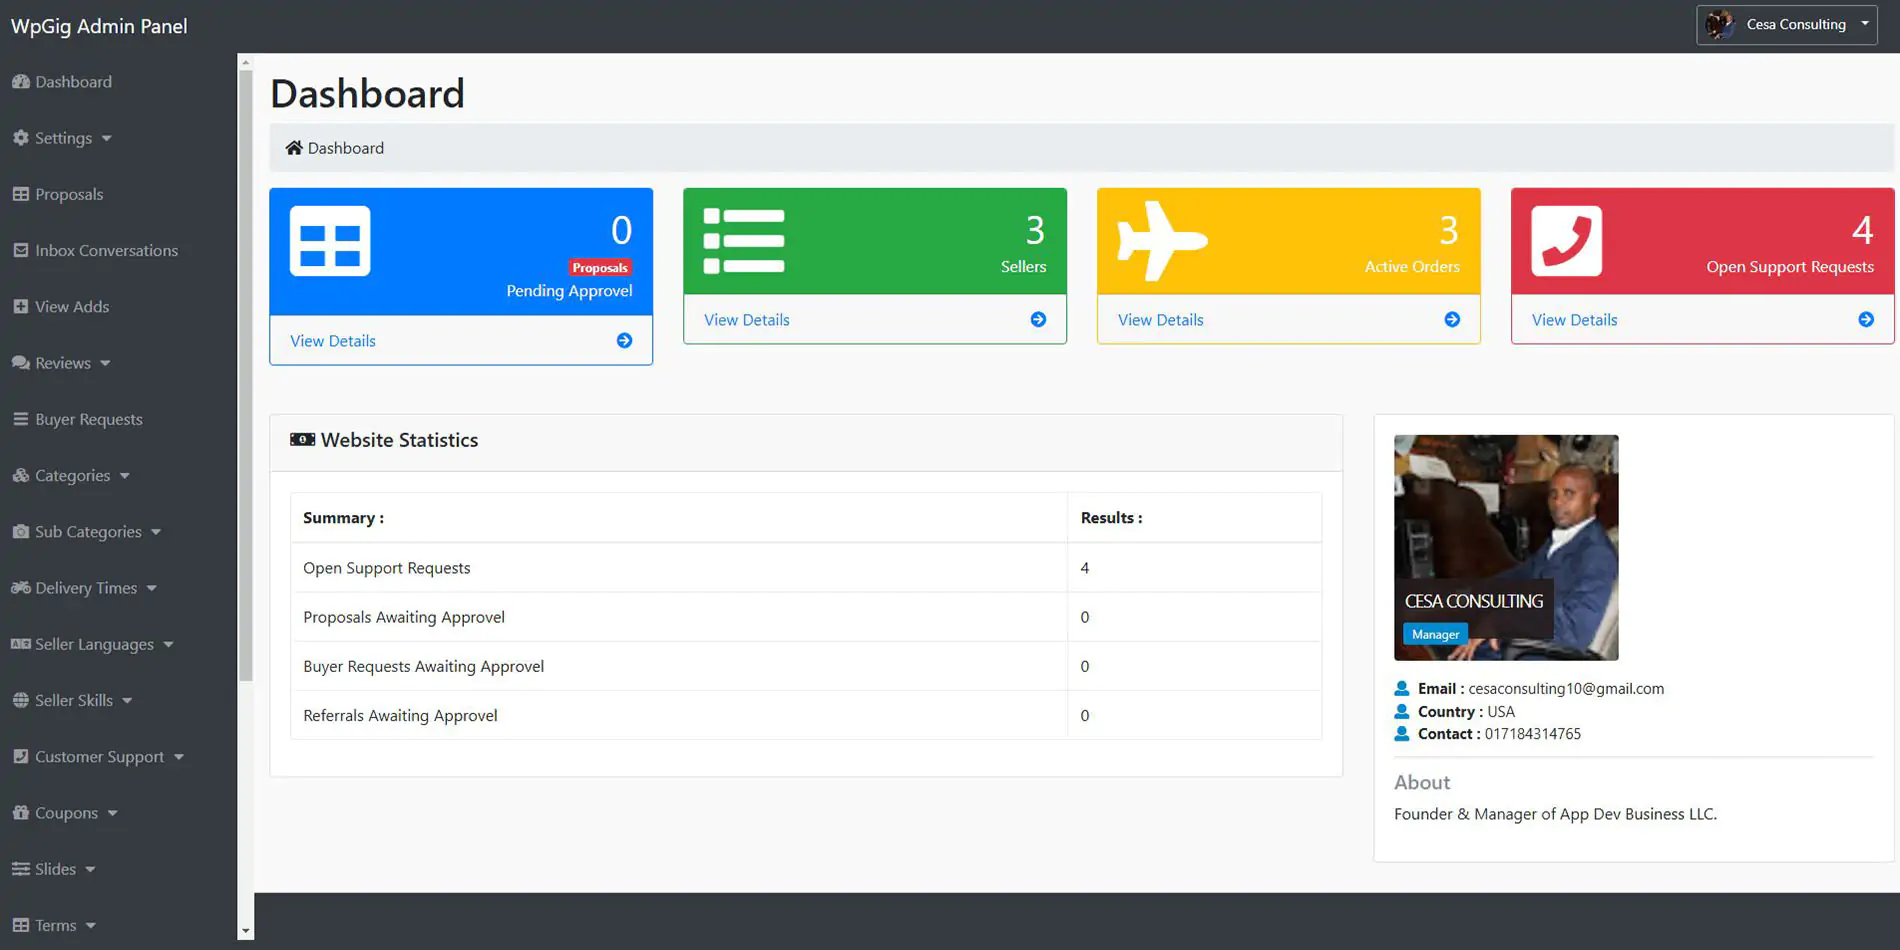This screenshot has height=950, width=1900.
Task: Click the WpGig Admin Panel title
Action: 99,26
